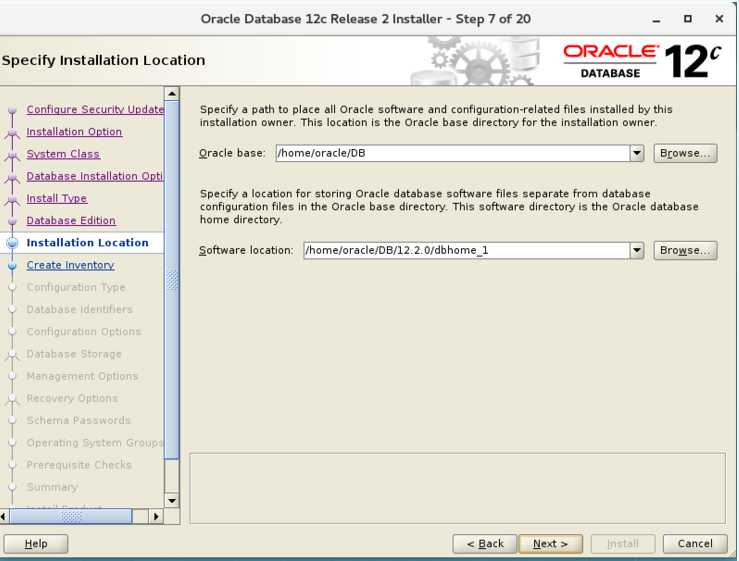Click into the Oracle base text field
Screen dimensions: 739x561
tap(452, 153)
